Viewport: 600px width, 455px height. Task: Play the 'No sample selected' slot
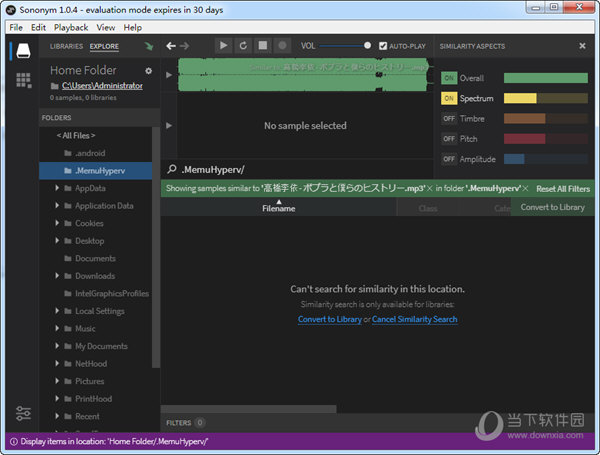click(169, 126)
